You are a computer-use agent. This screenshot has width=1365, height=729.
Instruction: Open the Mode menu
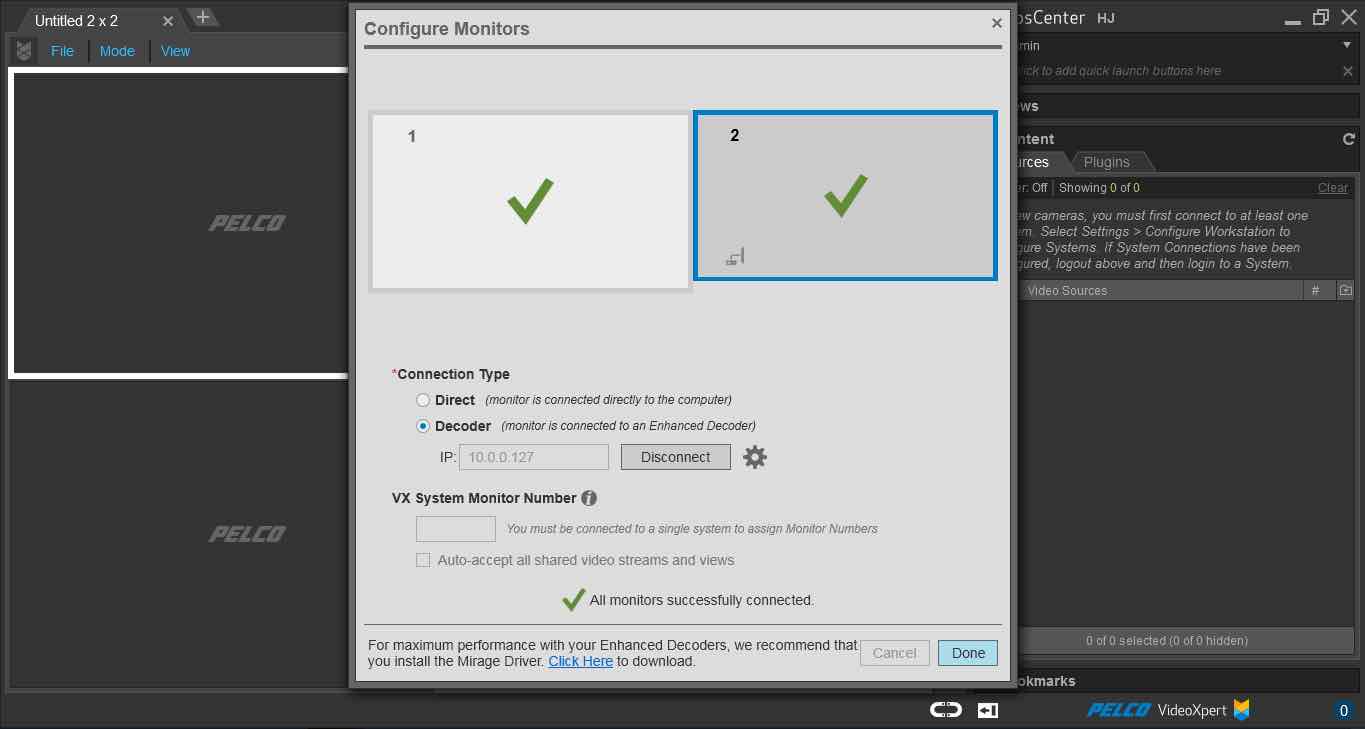(x=117, y=51)
